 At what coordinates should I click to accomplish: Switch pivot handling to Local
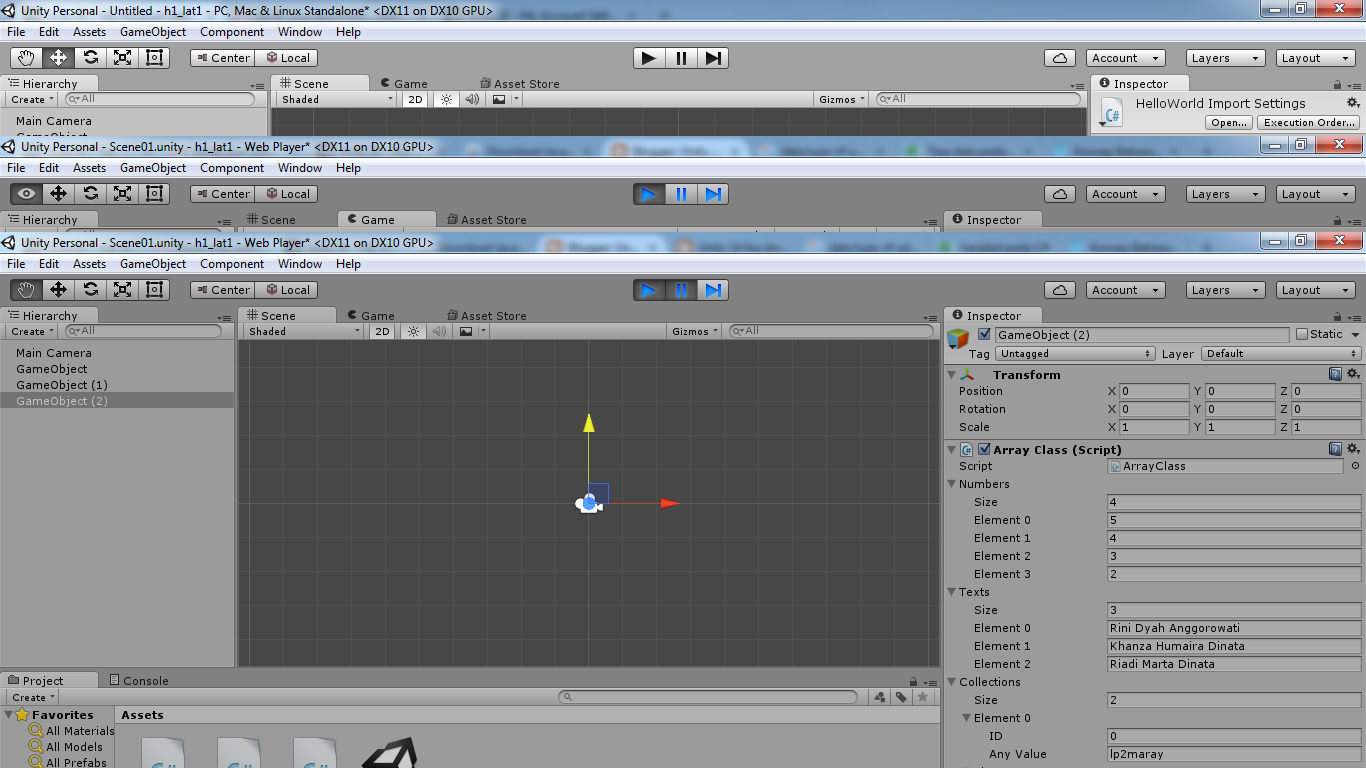pos(288,289)
